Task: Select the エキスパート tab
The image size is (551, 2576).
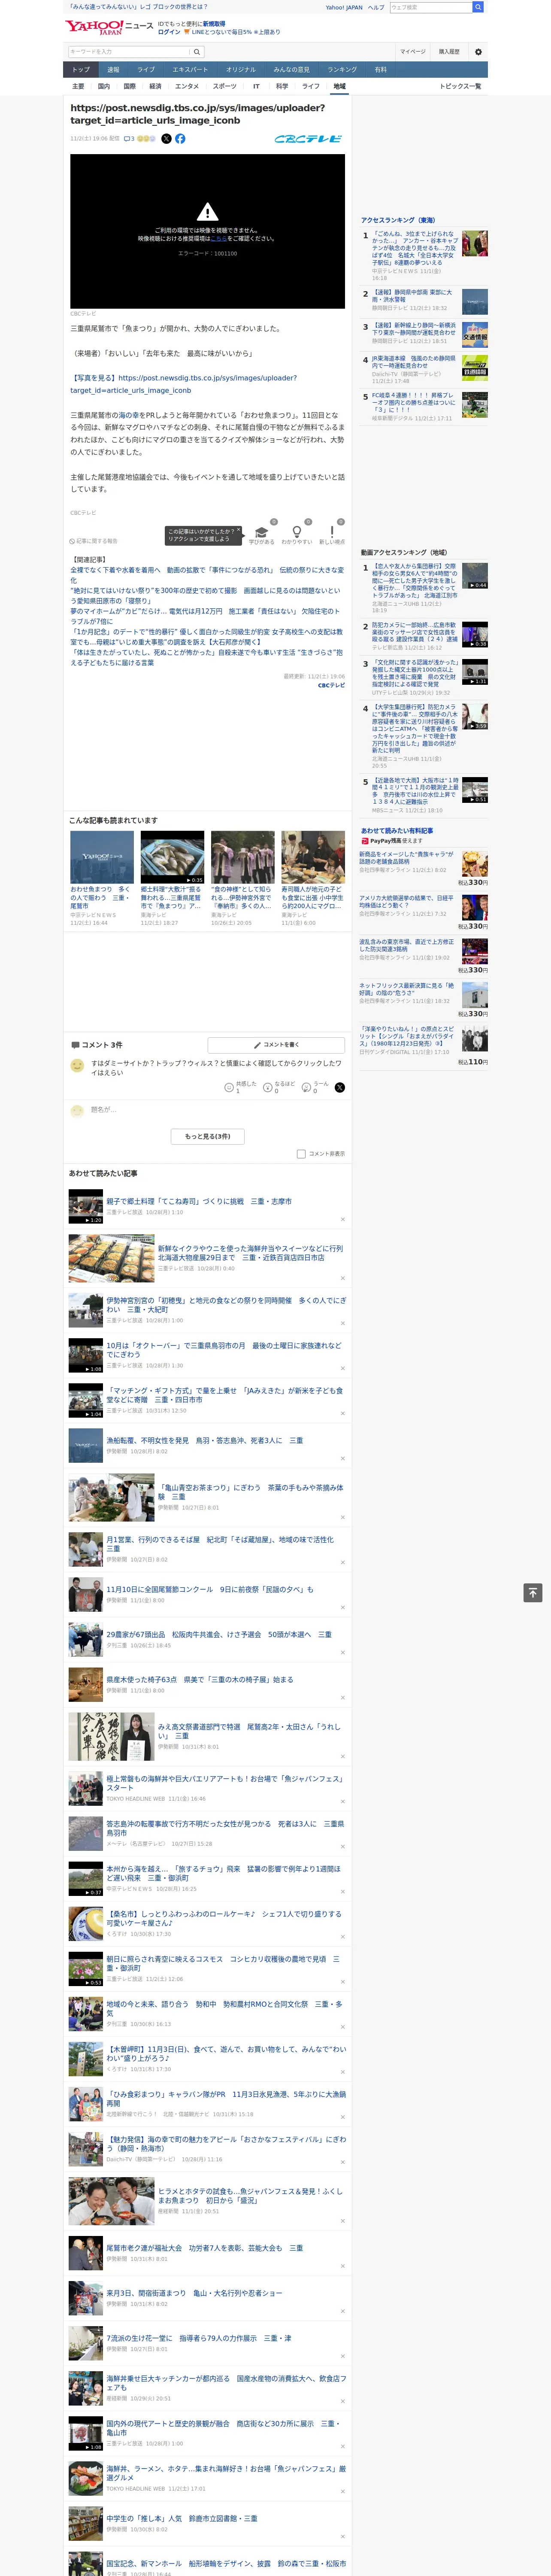Action: (190, 70)
